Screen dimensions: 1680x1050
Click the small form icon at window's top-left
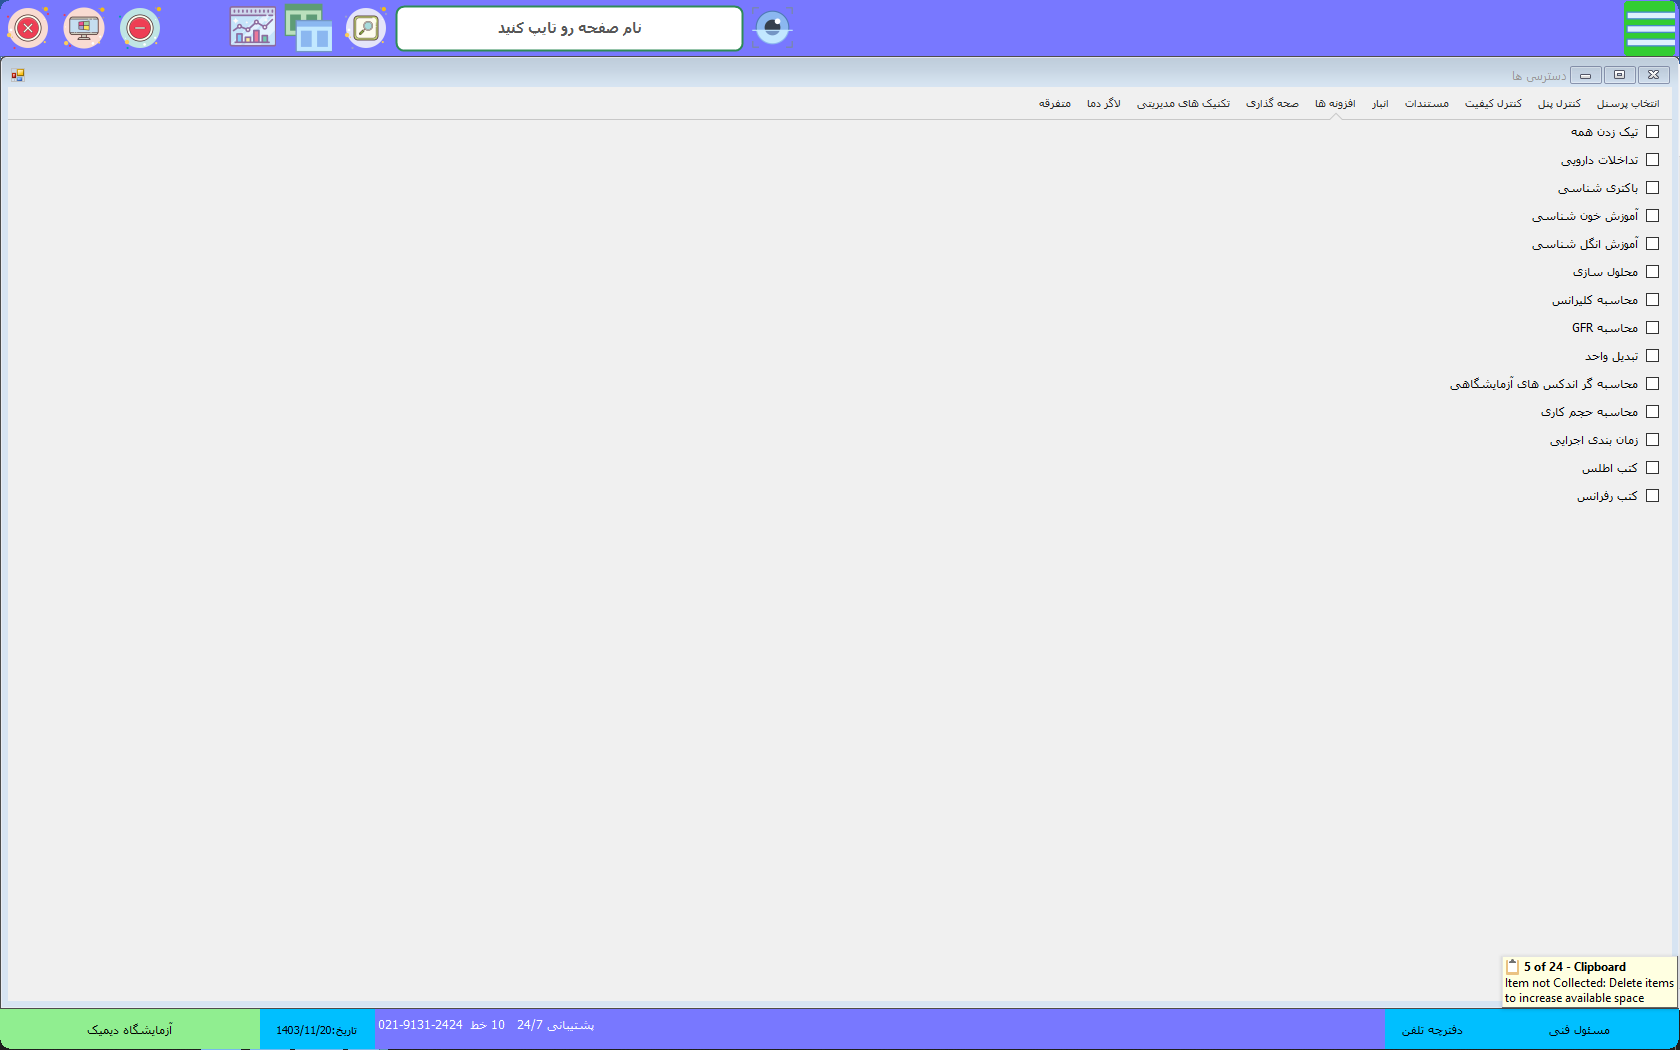18,75
